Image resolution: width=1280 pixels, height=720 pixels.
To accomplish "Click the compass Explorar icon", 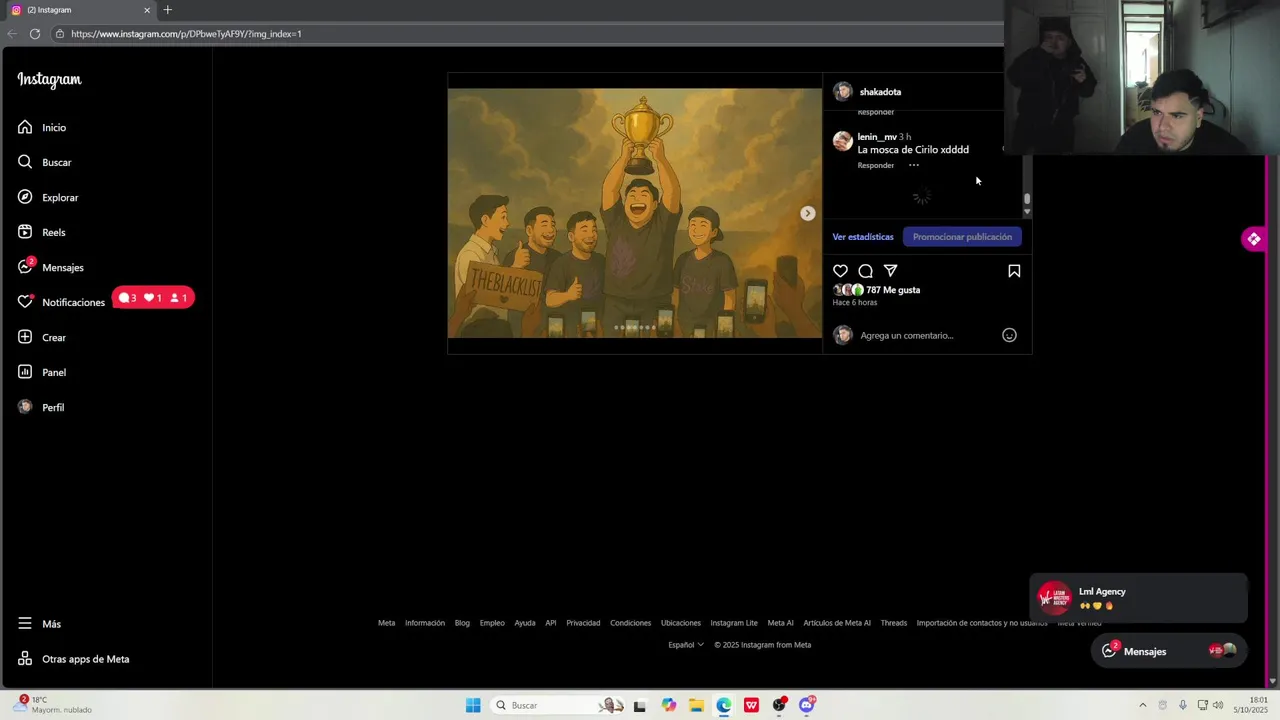I will point(25,197).
